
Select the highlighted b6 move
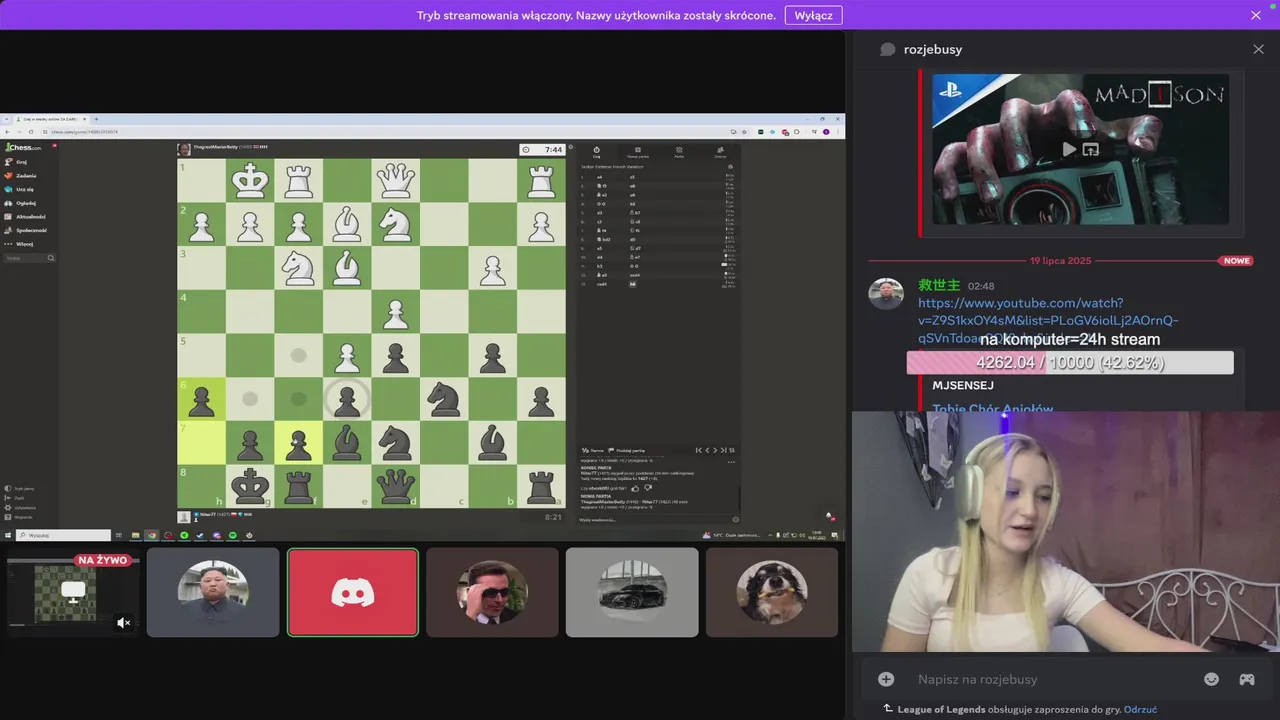point(633,284)
